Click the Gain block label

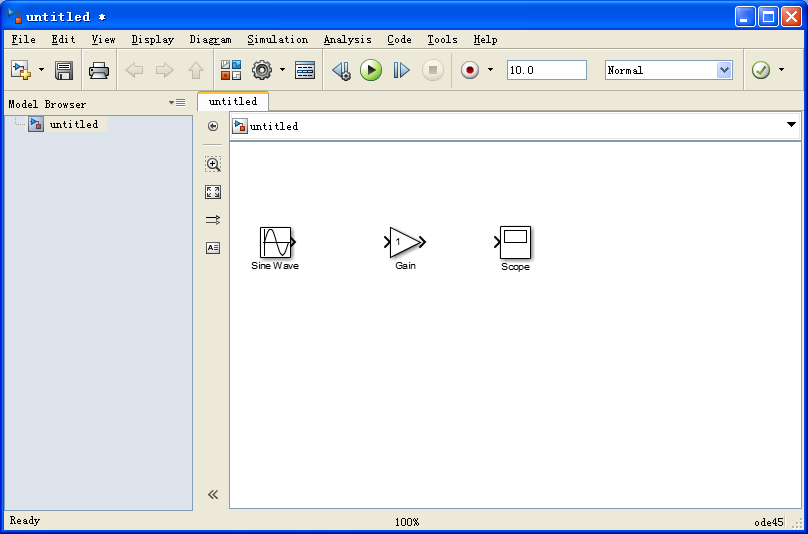point(406,266)
